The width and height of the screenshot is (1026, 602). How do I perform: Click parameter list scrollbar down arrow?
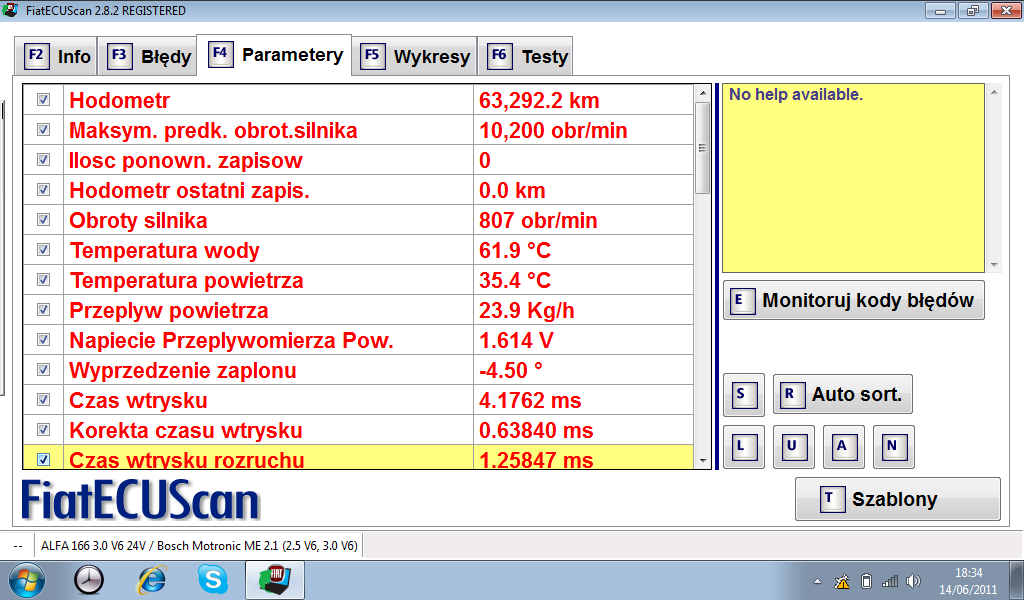pos(703,461)
